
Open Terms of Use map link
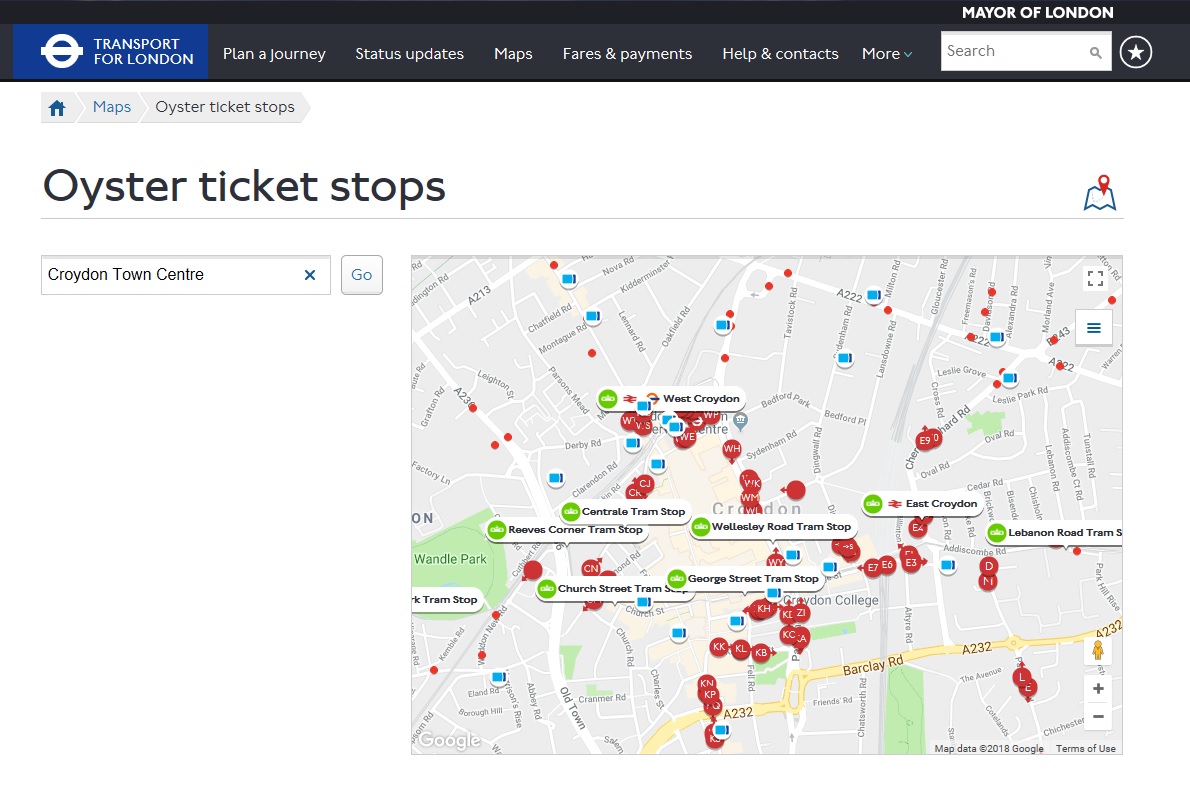tap(1085, 748)
